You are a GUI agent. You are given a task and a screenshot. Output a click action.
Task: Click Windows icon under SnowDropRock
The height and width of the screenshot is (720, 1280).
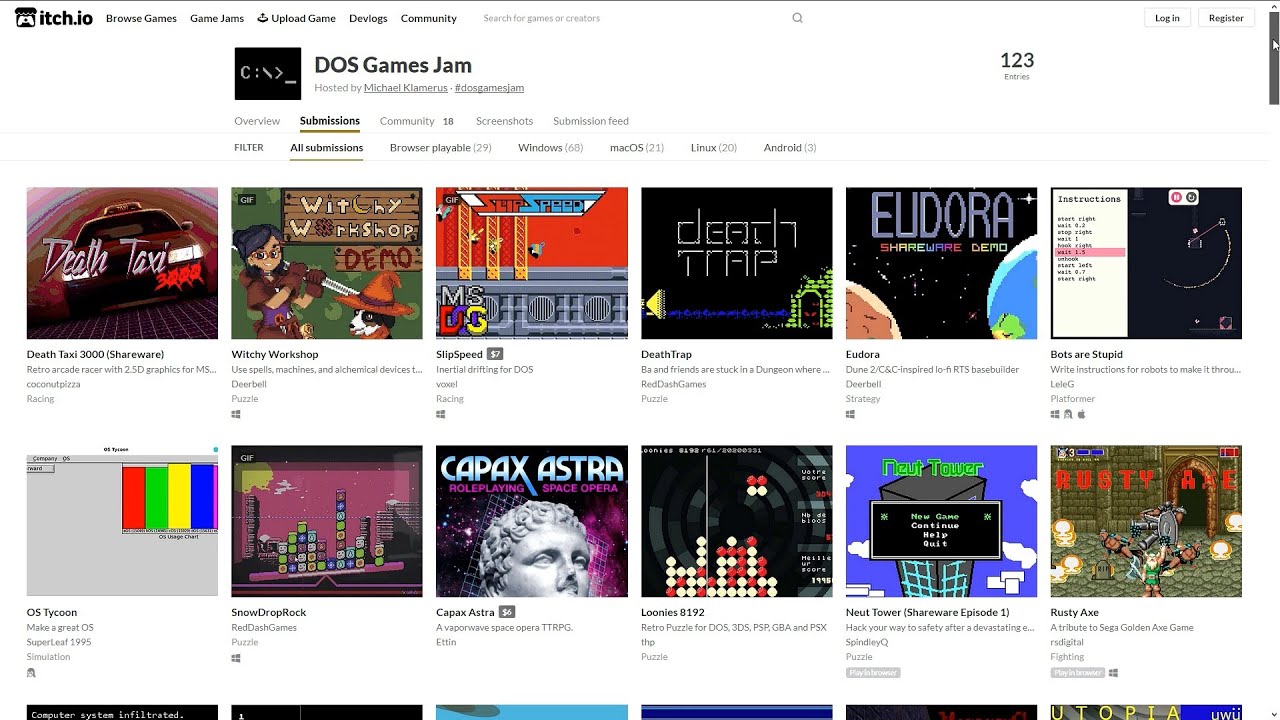point(236,658)
